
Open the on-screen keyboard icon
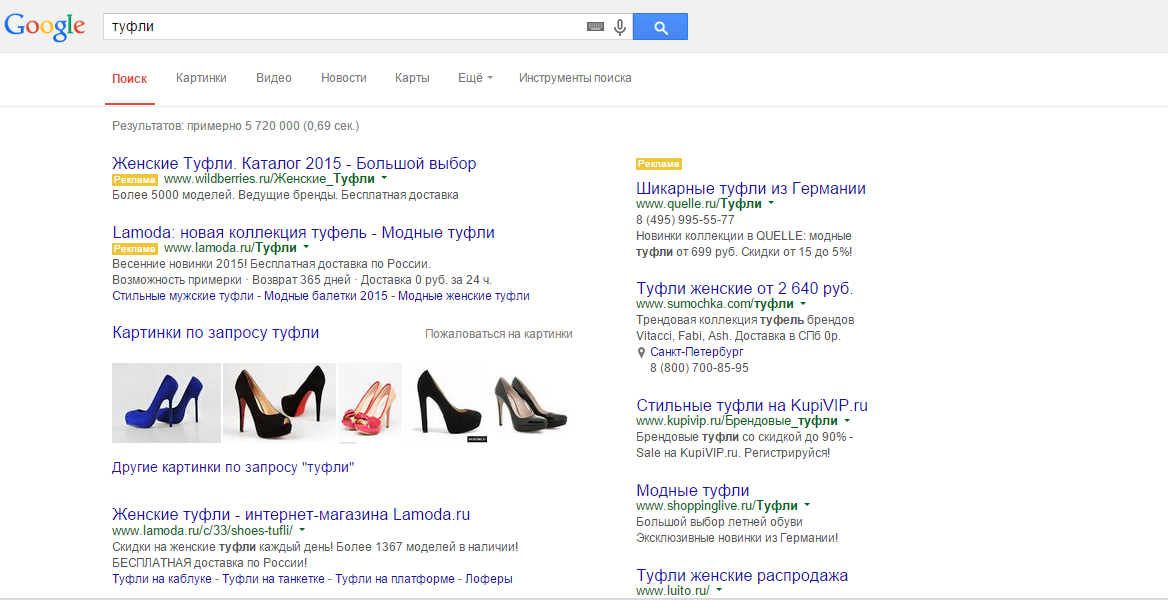pyautogui.click(x=595, y=27)
